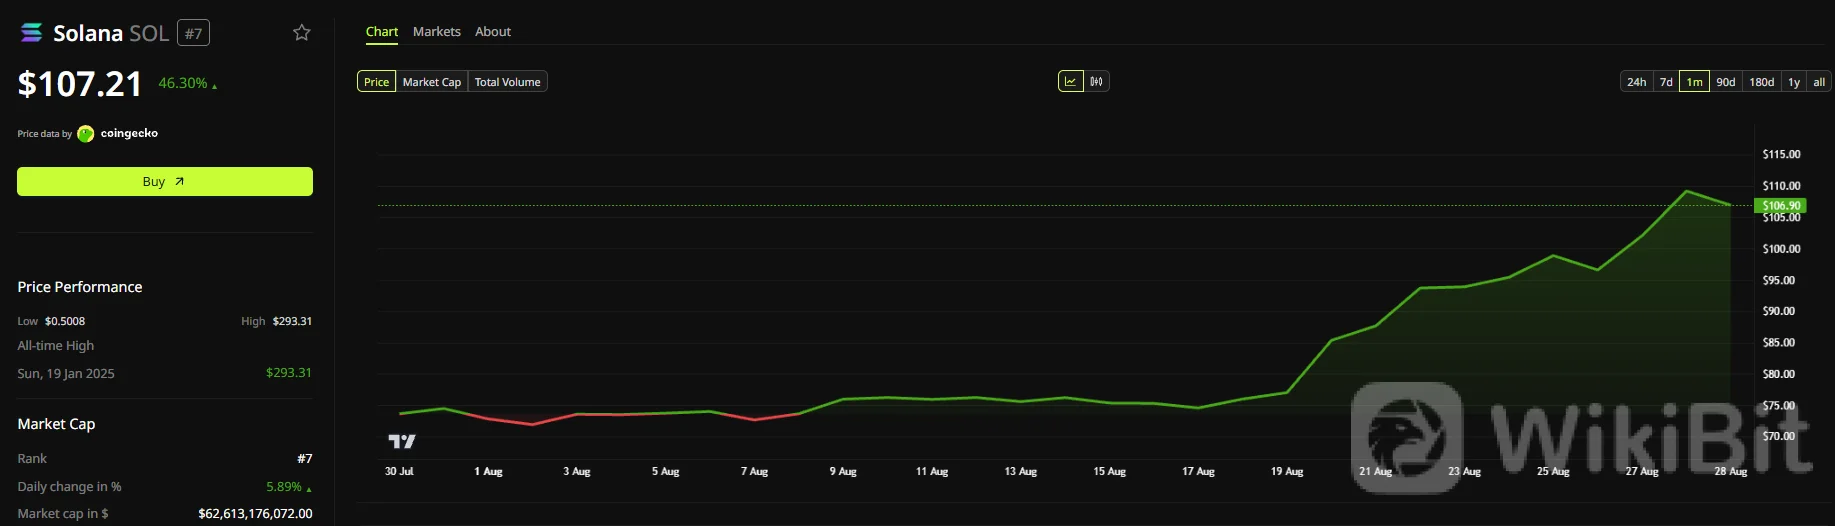Click the 46.30% change value

183,83
